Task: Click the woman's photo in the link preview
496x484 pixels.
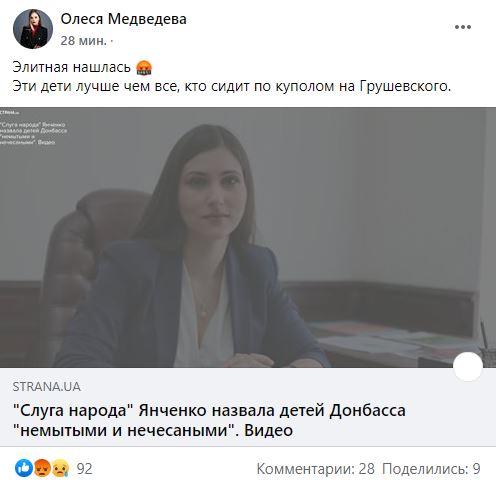Action: point(248,237)
